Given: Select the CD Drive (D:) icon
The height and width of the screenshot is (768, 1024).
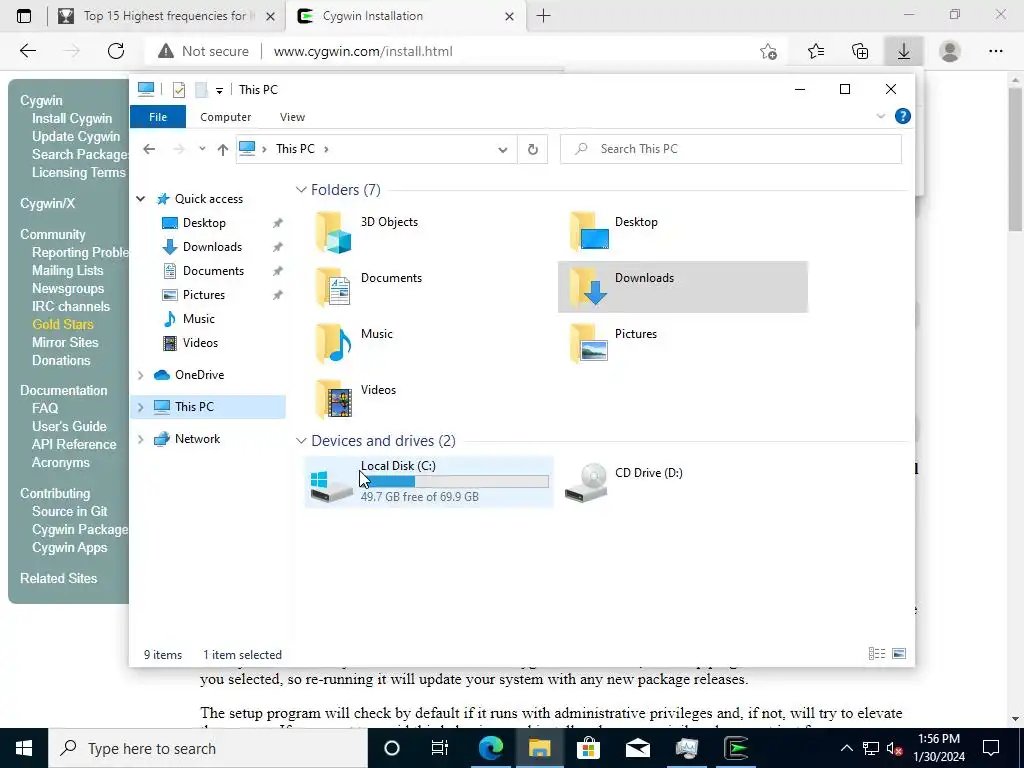Looking at the screenshot, I should (586, 483).
